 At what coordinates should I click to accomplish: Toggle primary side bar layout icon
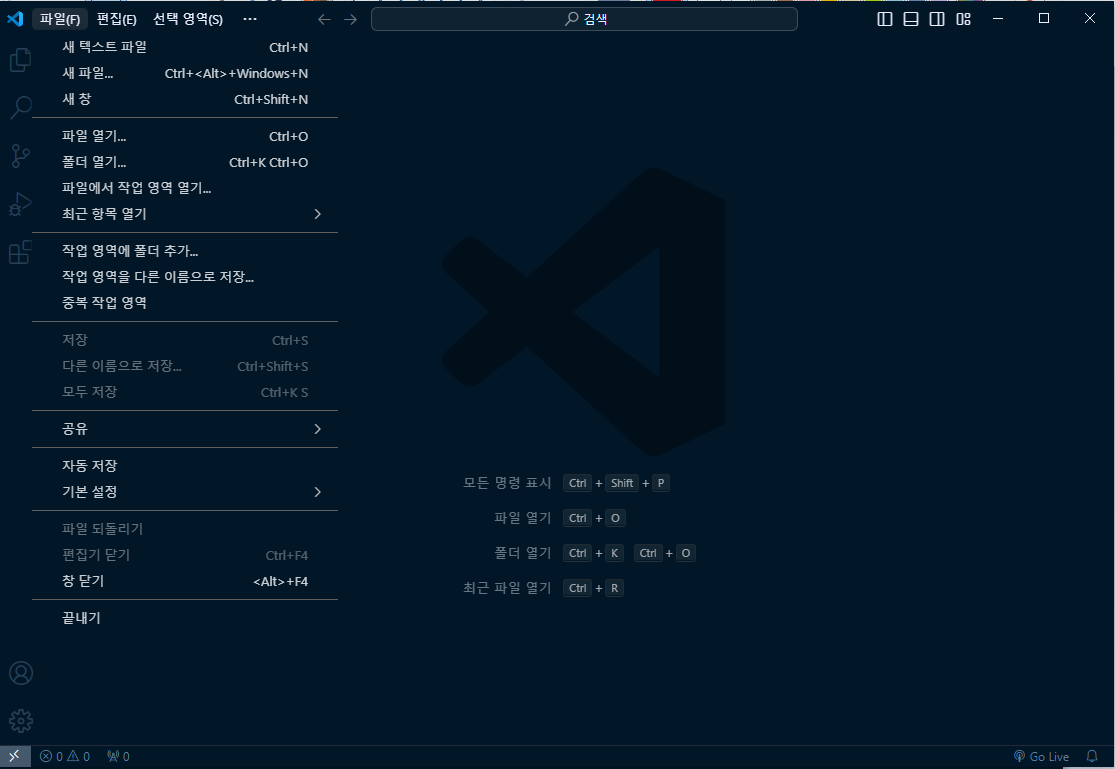tap(885, 19)
